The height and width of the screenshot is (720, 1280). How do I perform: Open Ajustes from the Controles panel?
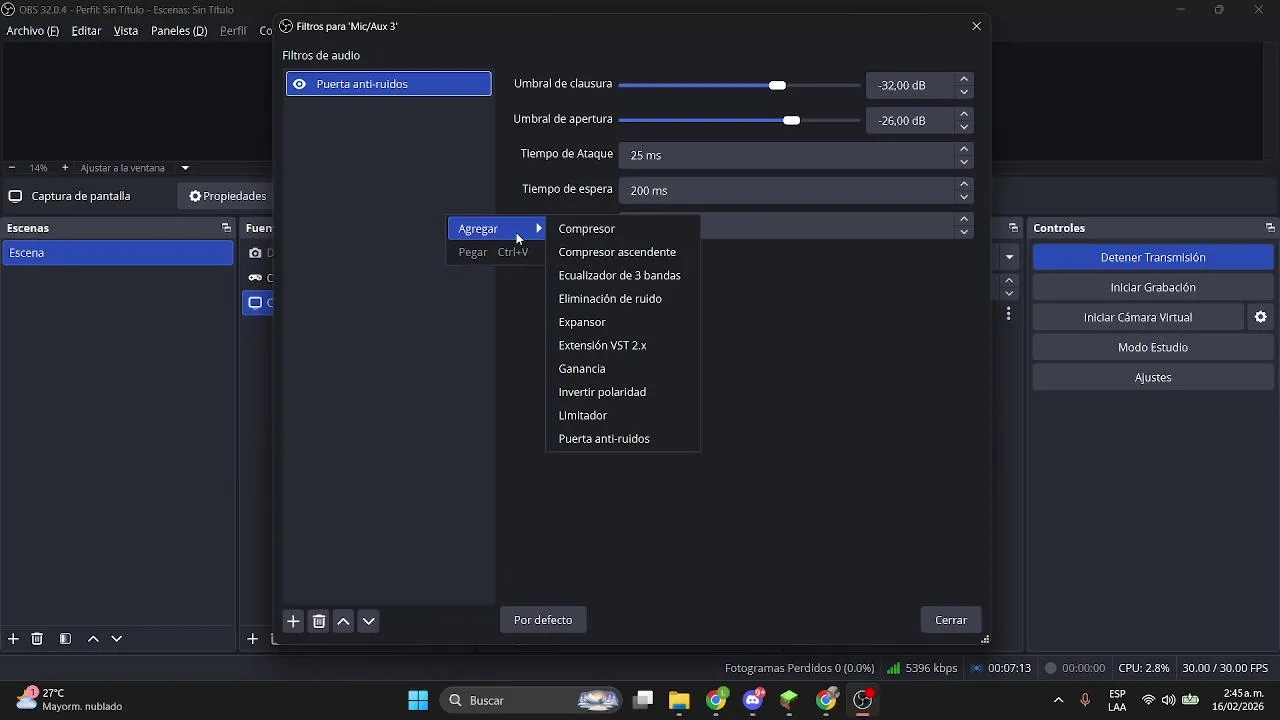(x=1153, y=377)
